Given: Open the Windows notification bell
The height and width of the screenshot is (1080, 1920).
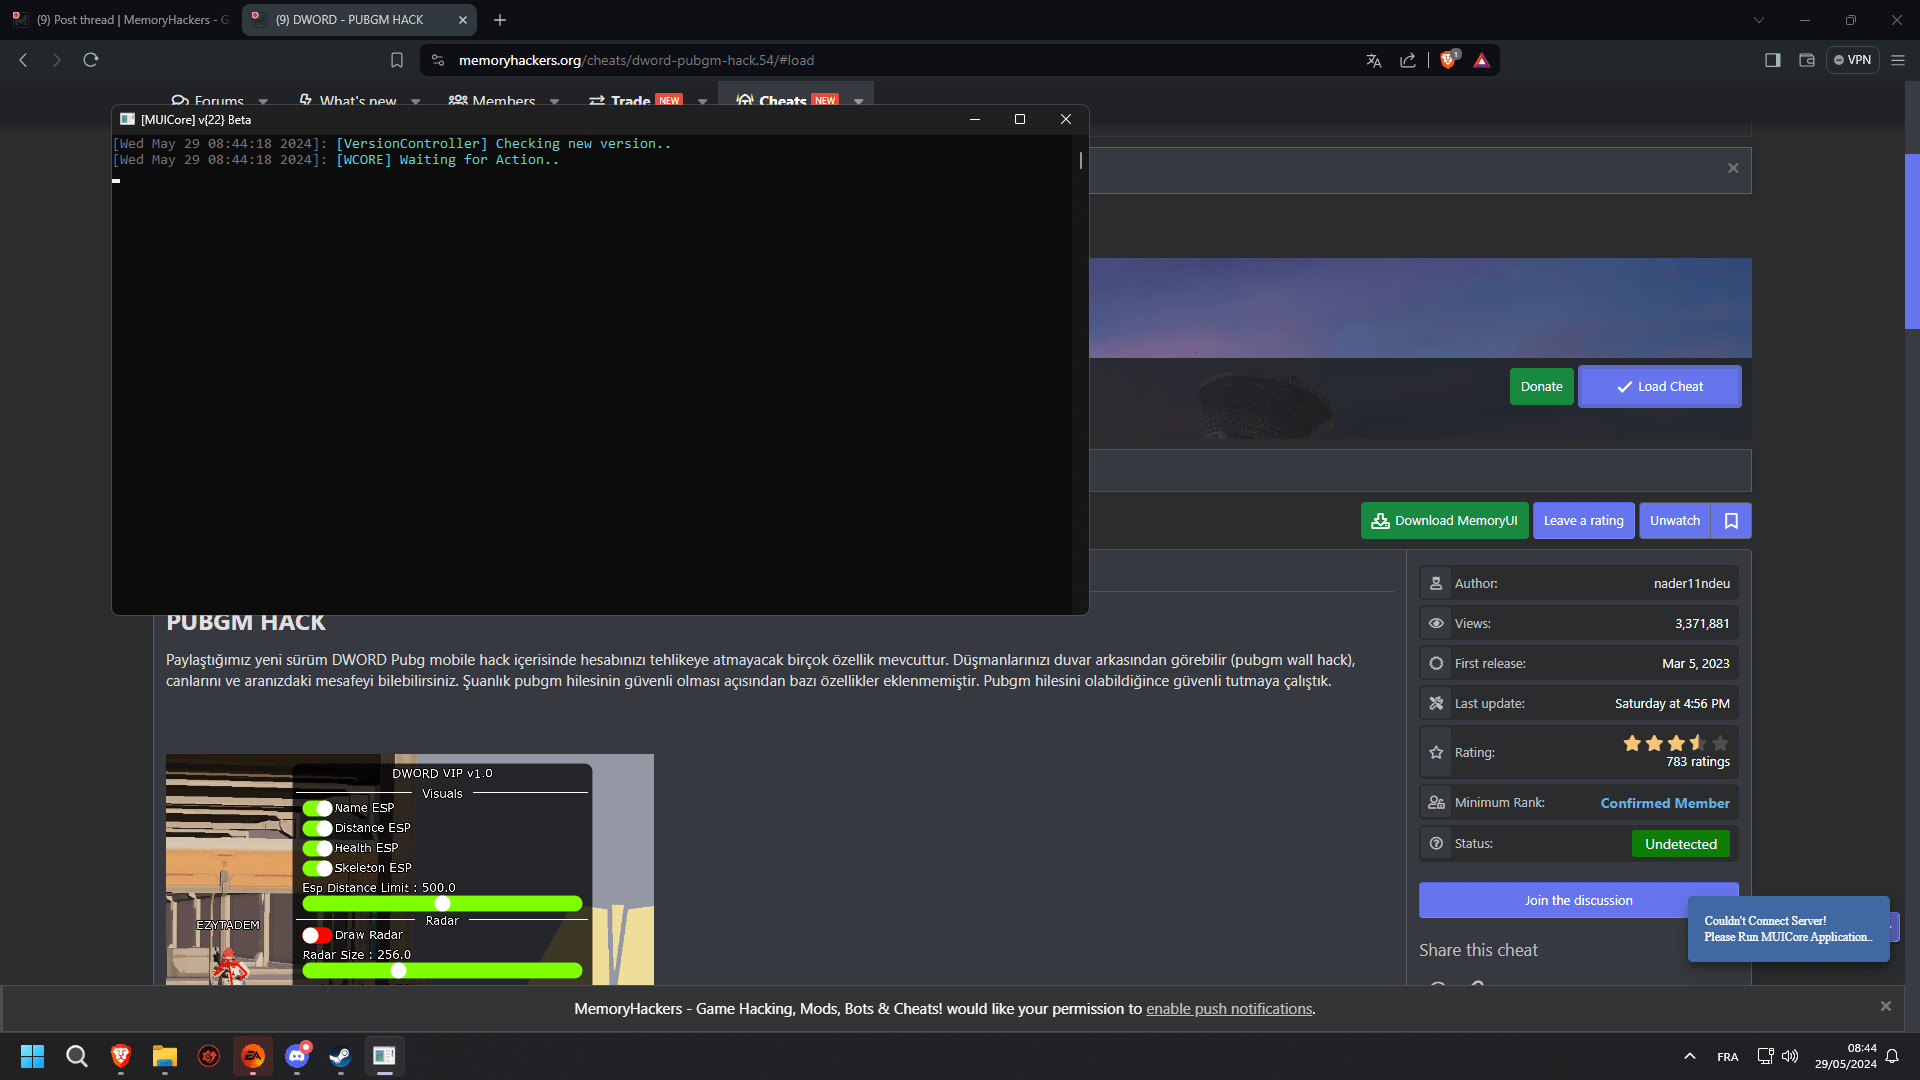Looking at the screenshot, I should [x=1892, y=1056].
